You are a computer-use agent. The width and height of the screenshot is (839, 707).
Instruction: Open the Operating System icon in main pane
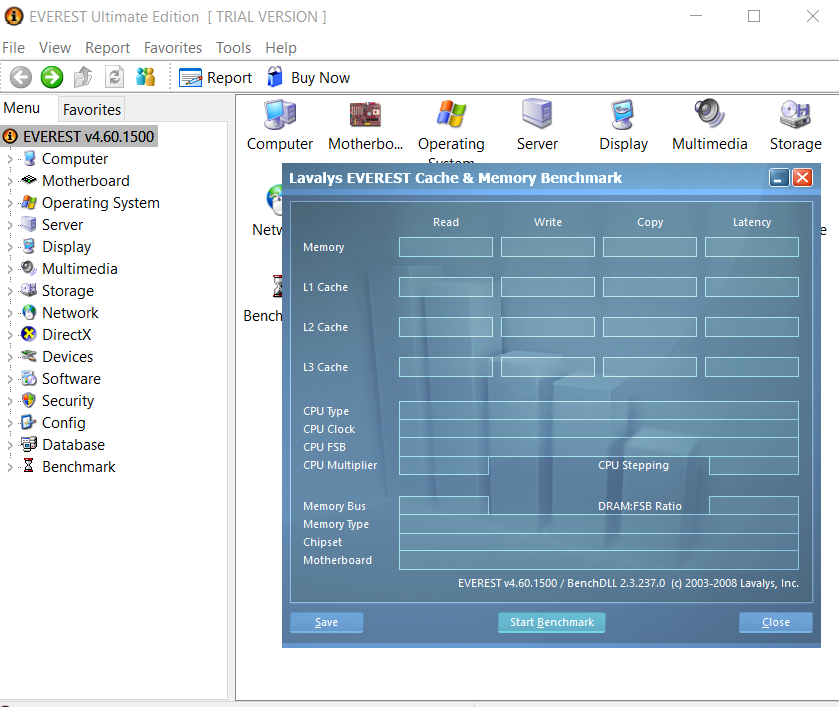click(x=451, y=113)
